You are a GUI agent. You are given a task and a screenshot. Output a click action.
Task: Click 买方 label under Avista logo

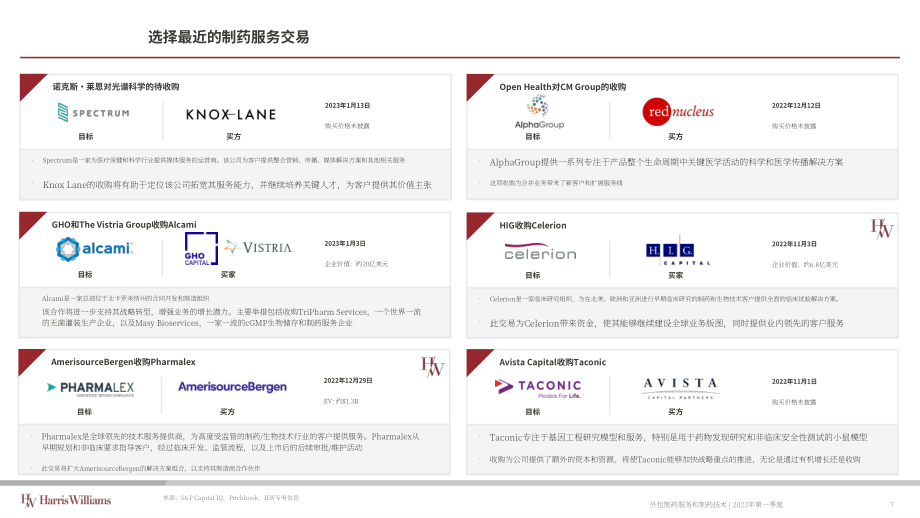pyautogui.click(x=675, y=412)
